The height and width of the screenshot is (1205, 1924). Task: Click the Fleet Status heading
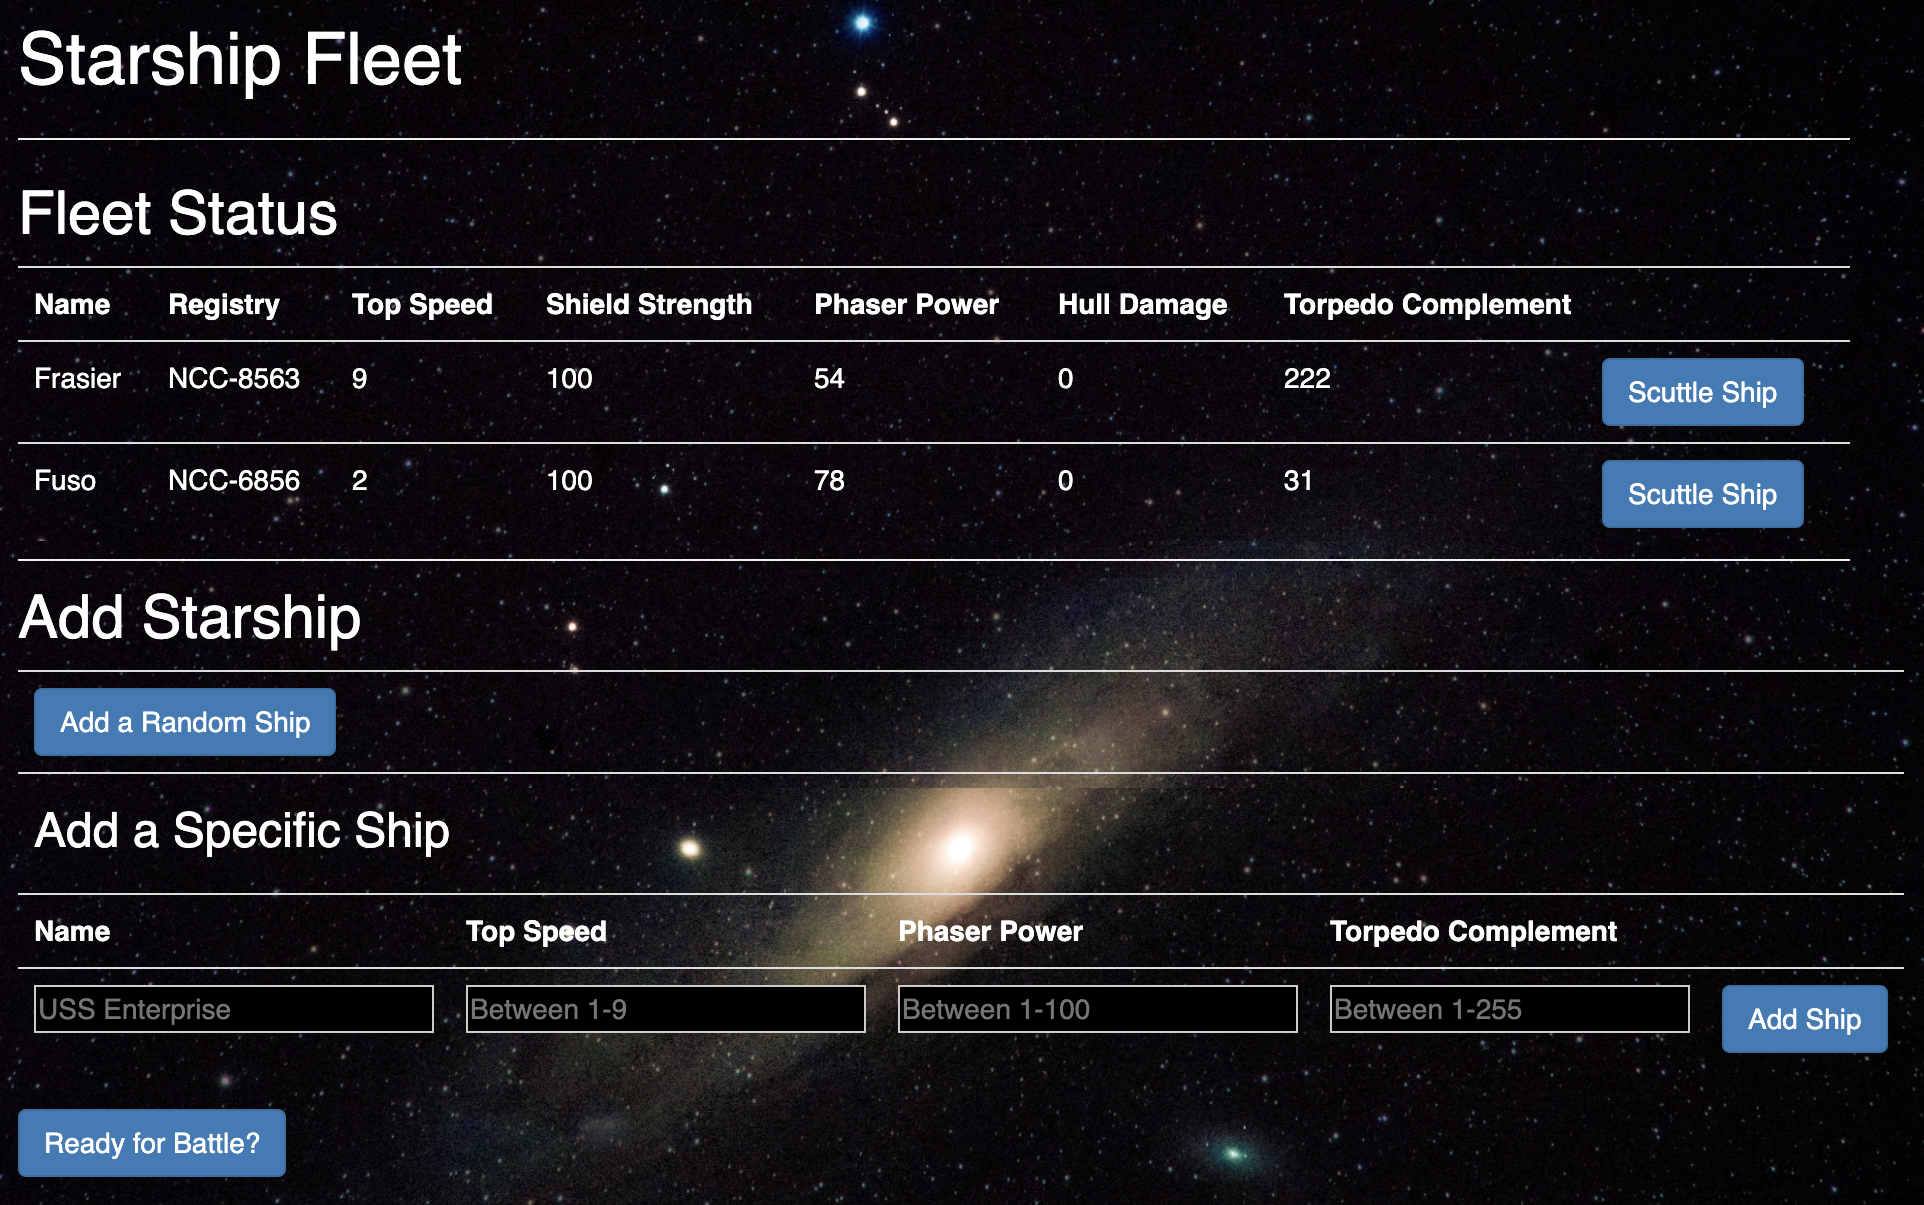pyautogui.click(x=178, y=213)
